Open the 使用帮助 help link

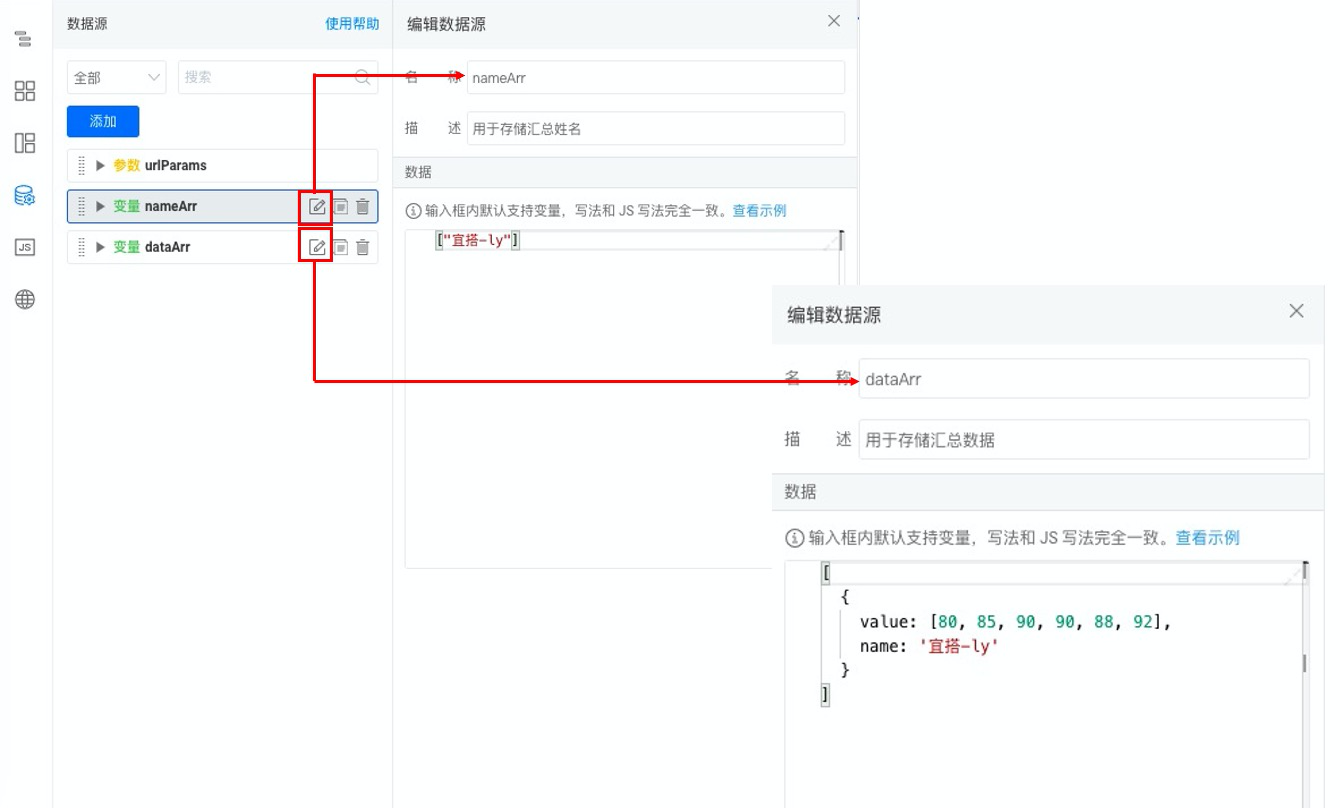point(352,24)
